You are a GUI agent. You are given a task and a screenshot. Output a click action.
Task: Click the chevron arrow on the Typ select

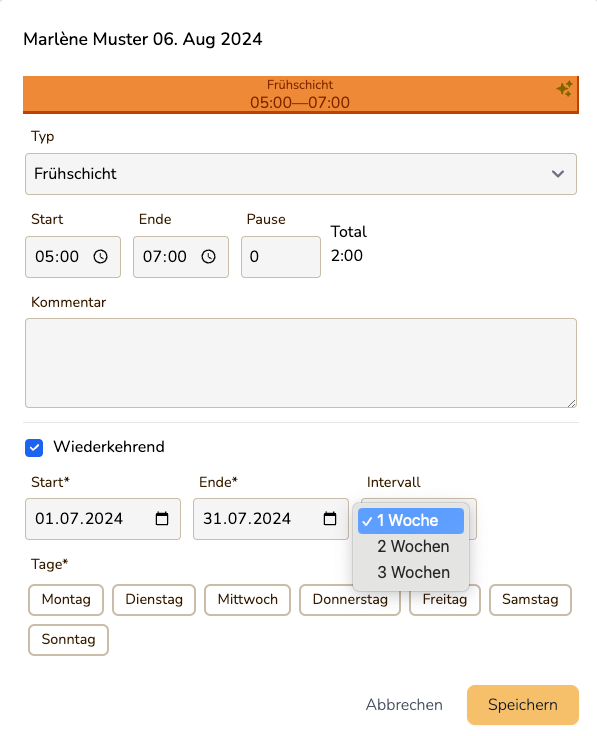[x=558, y=174]
